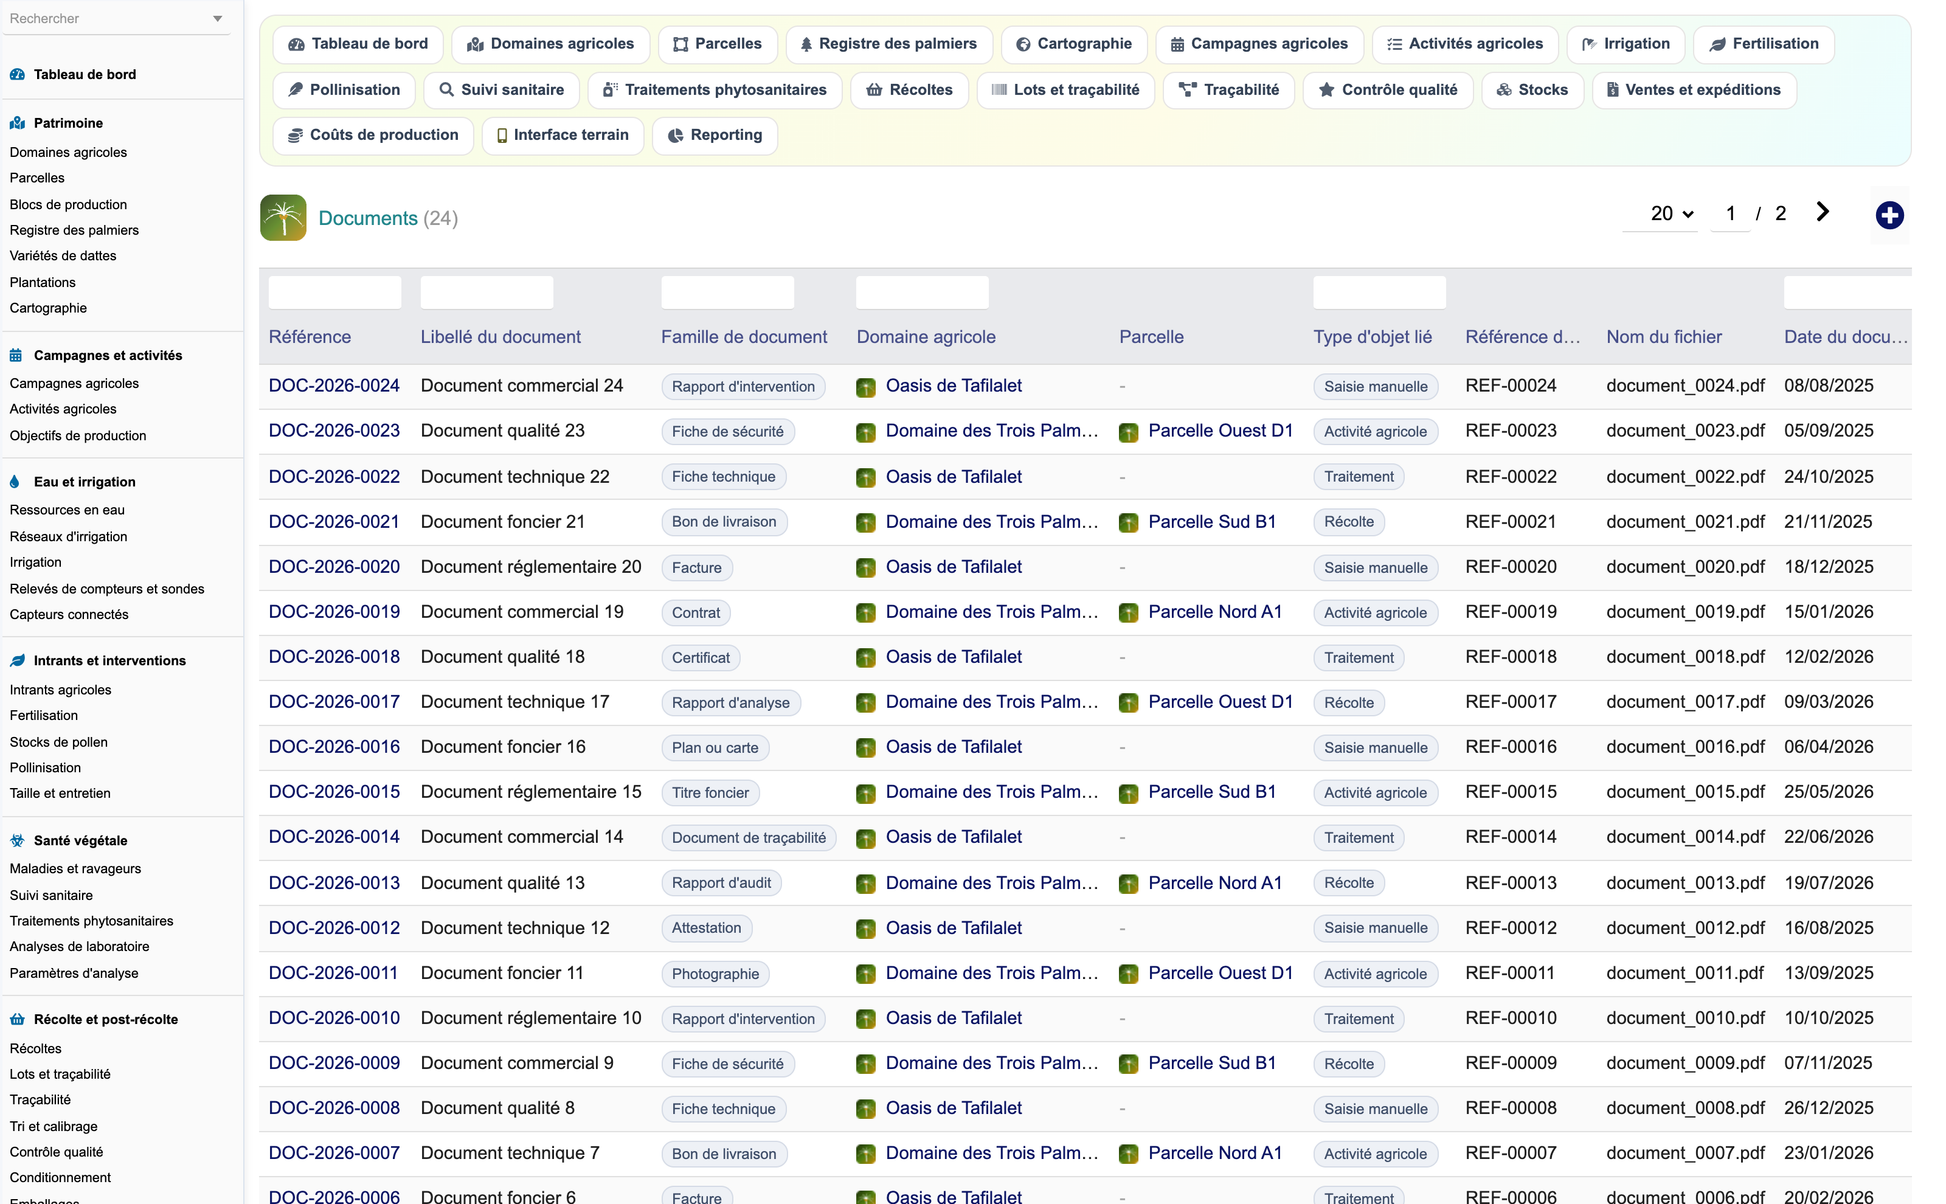The width and height of the screenshot is (1946, 1204).
Task: Click the Domaine agricole filter input field
Action: tap(922, 292)
